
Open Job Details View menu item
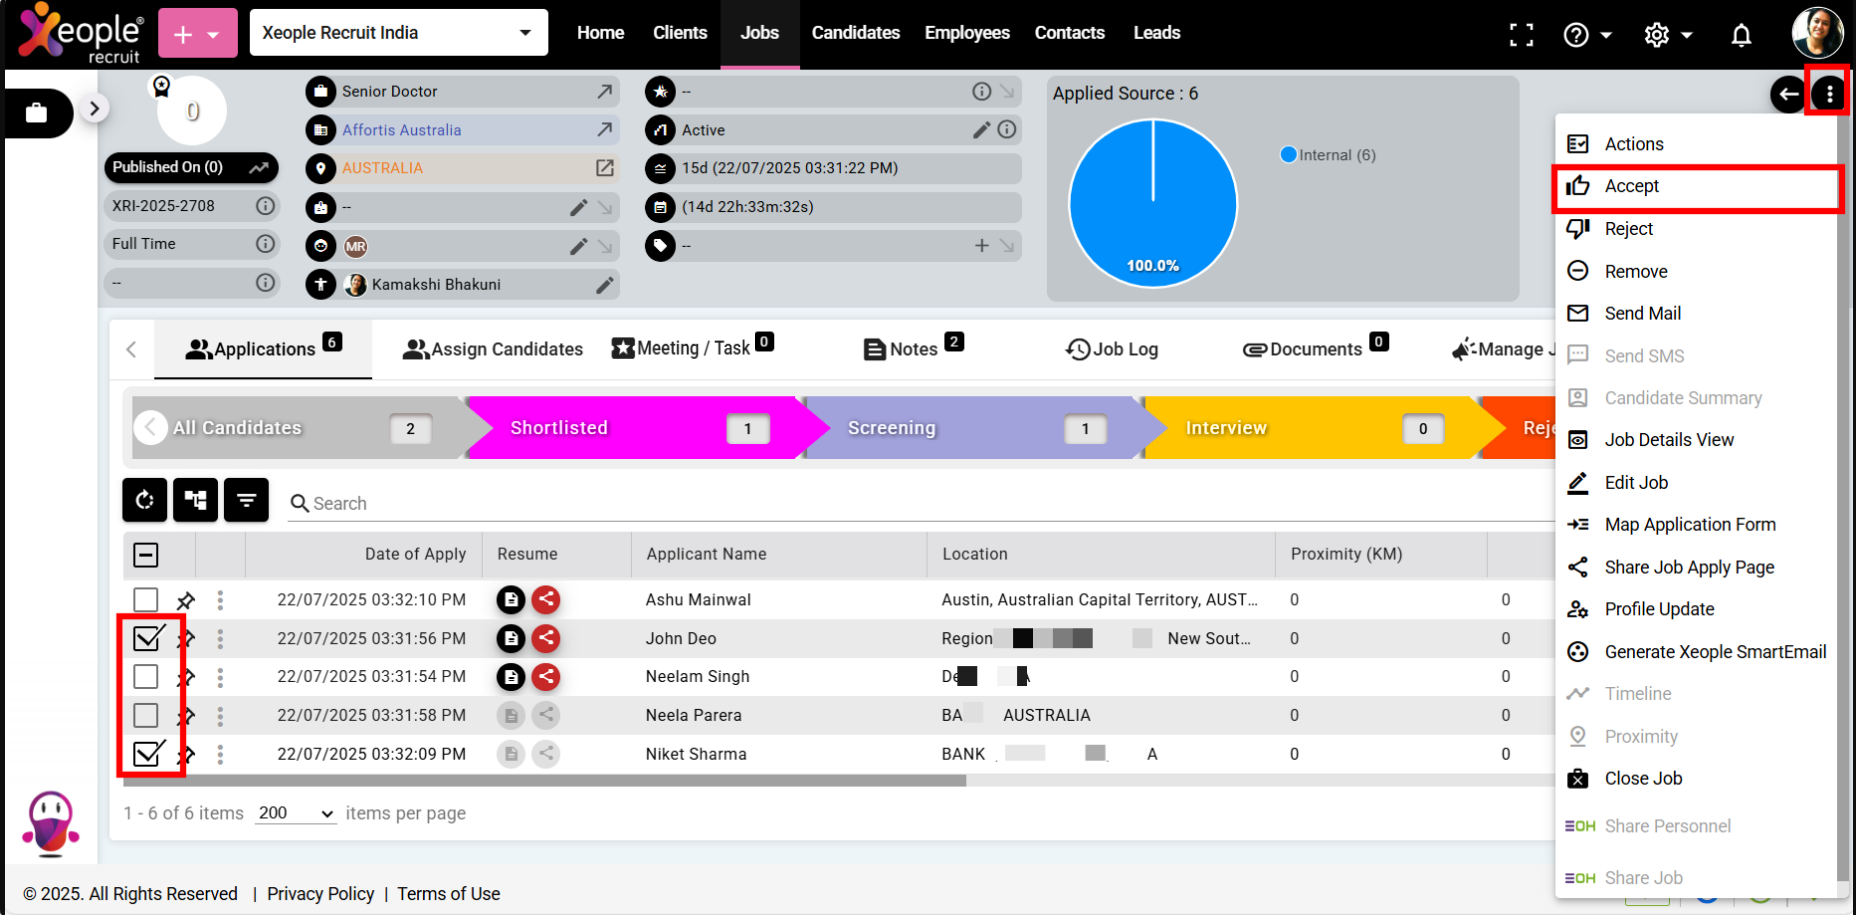click(1697, 440)
